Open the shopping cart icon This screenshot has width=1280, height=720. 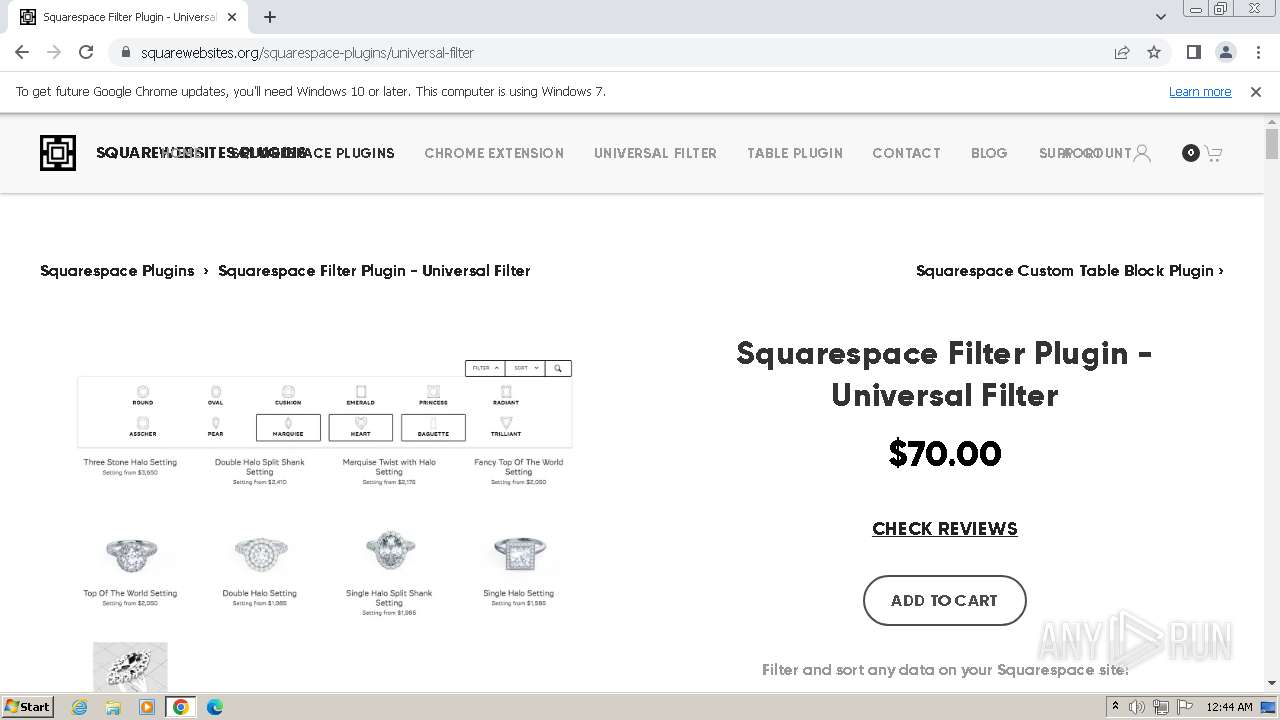(x=1213, y=153)
